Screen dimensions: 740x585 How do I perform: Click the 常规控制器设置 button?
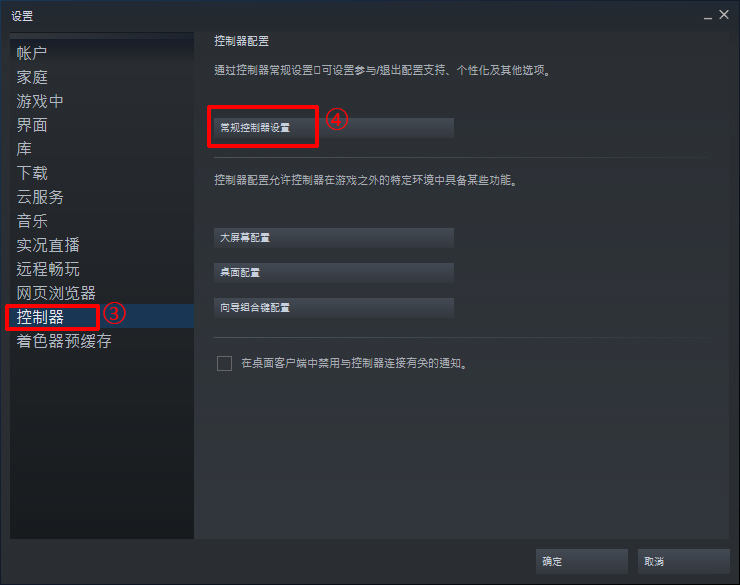334,128
